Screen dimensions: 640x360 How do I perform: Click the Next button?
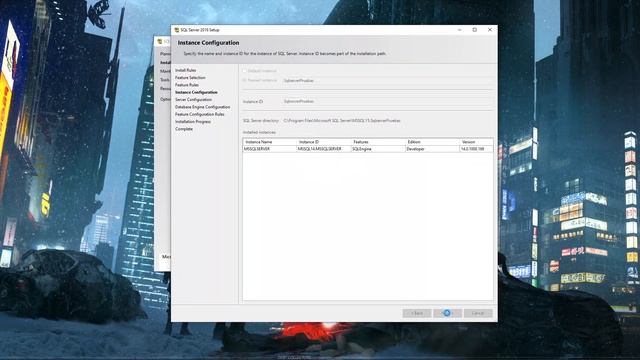(x=447, y=313)
